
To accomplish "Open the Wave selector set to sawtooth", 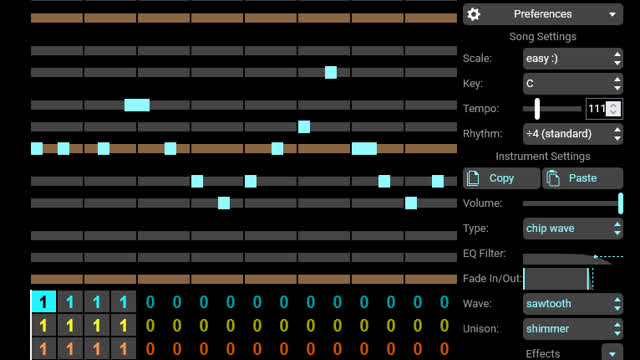I will coord(573,304).
